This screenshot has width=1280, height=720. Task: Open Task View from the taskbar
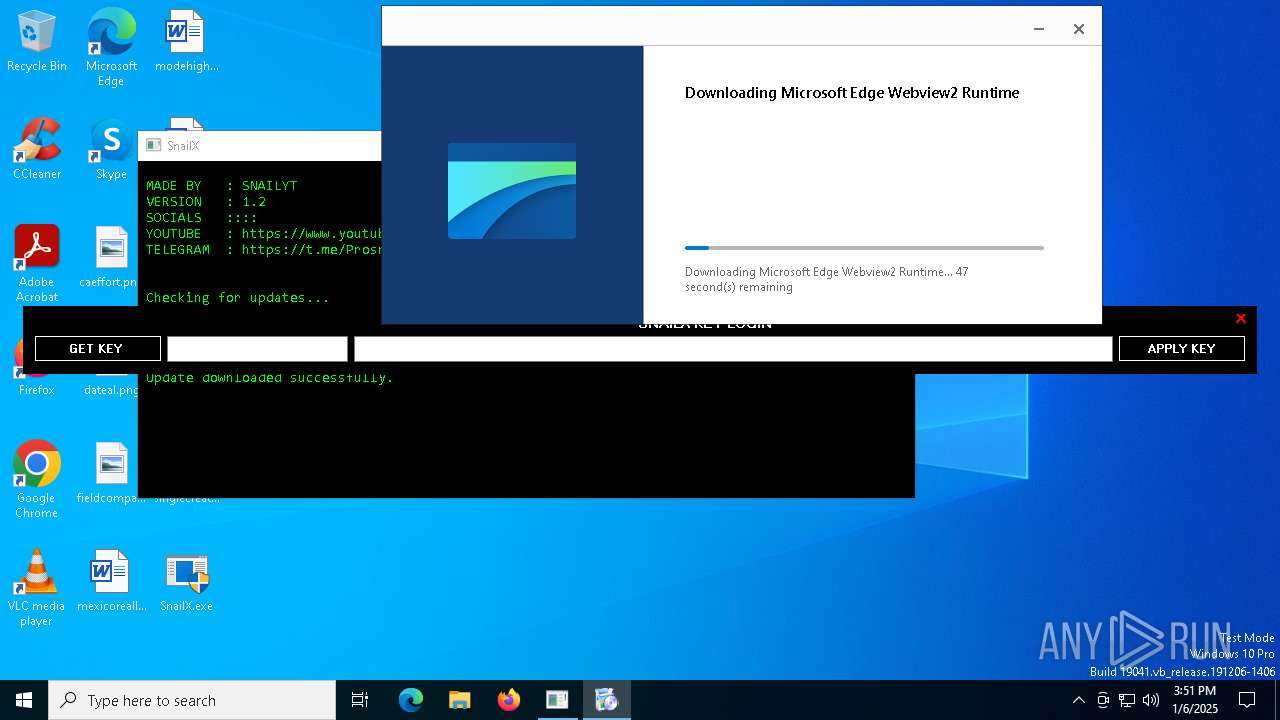pyautogui.click(x=360, y=700)
